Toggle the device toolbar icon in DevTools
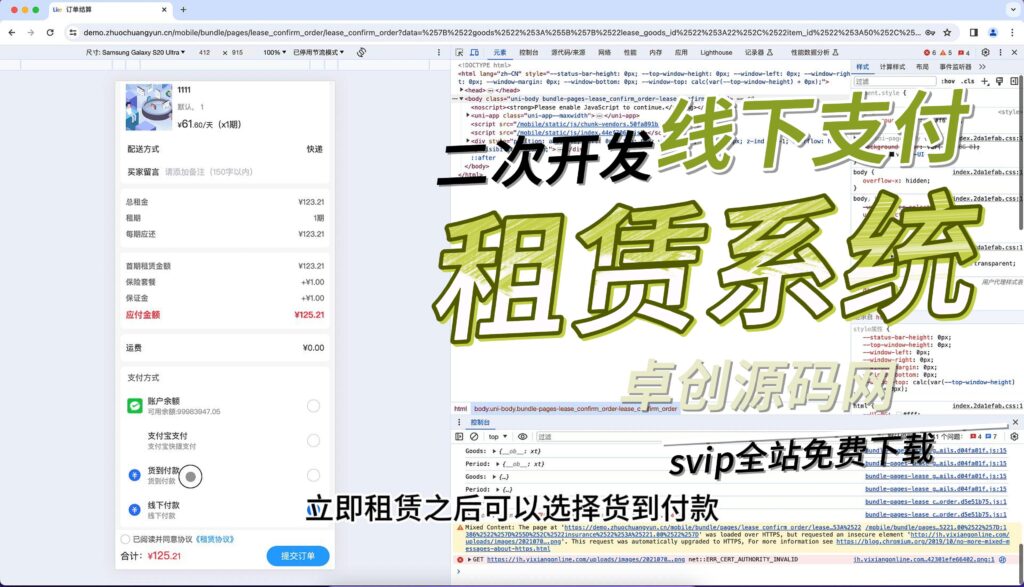1024x587 pixels. click(x=475, y=52)
